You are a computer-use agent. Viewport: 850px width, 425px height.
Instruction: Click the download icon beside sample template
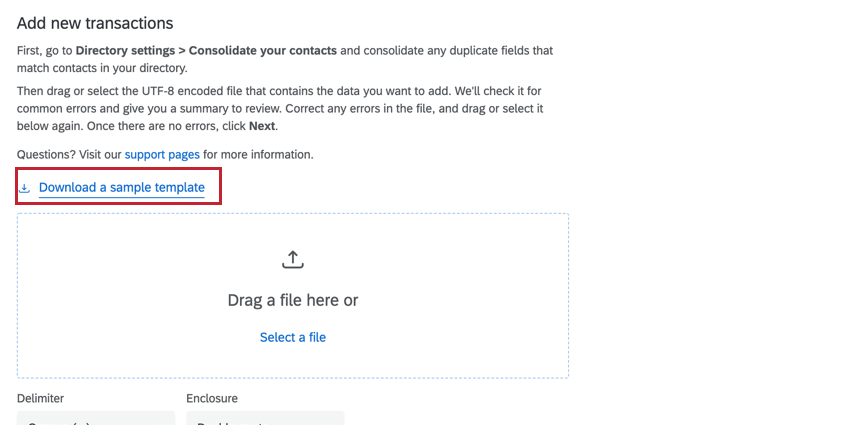(x=25, y=188)
